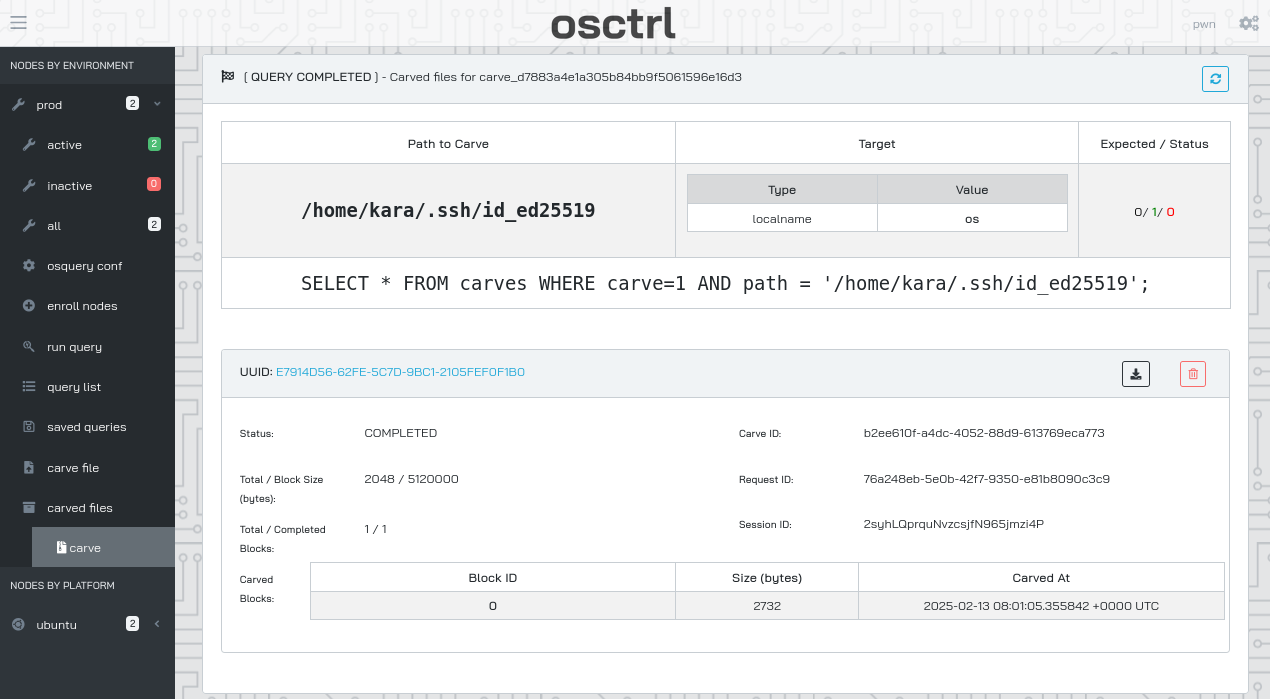Click the prod node count badge

point(132,104)
